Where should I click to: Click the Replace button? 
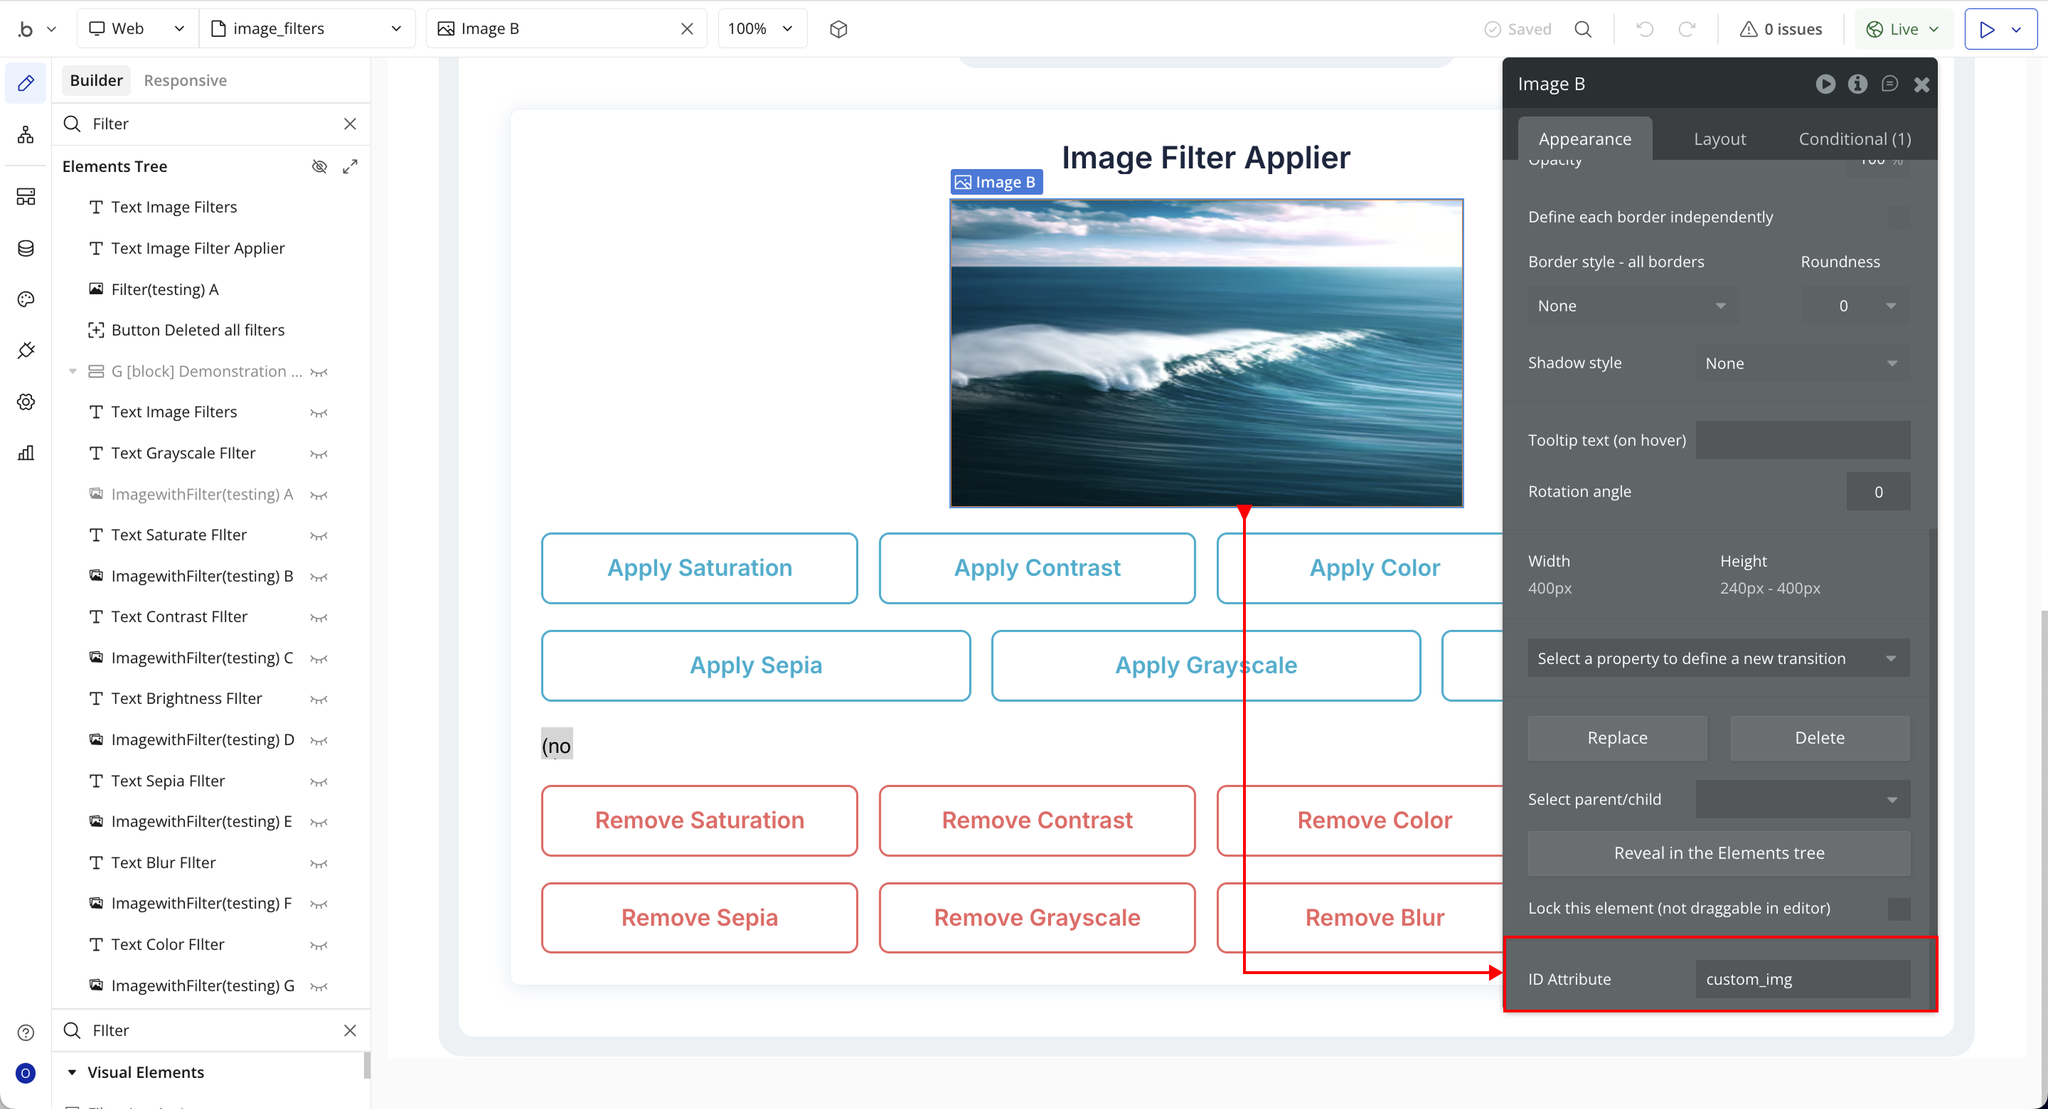click(x=1617, y=738)
